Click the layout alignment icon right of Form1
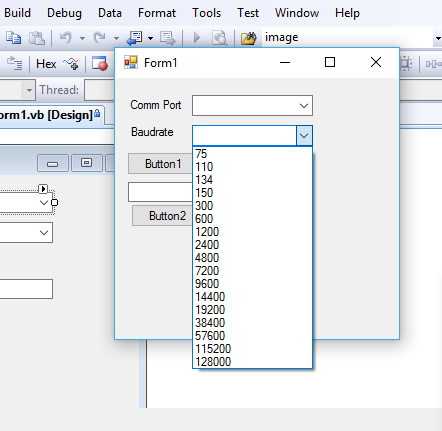 [406, 63]
